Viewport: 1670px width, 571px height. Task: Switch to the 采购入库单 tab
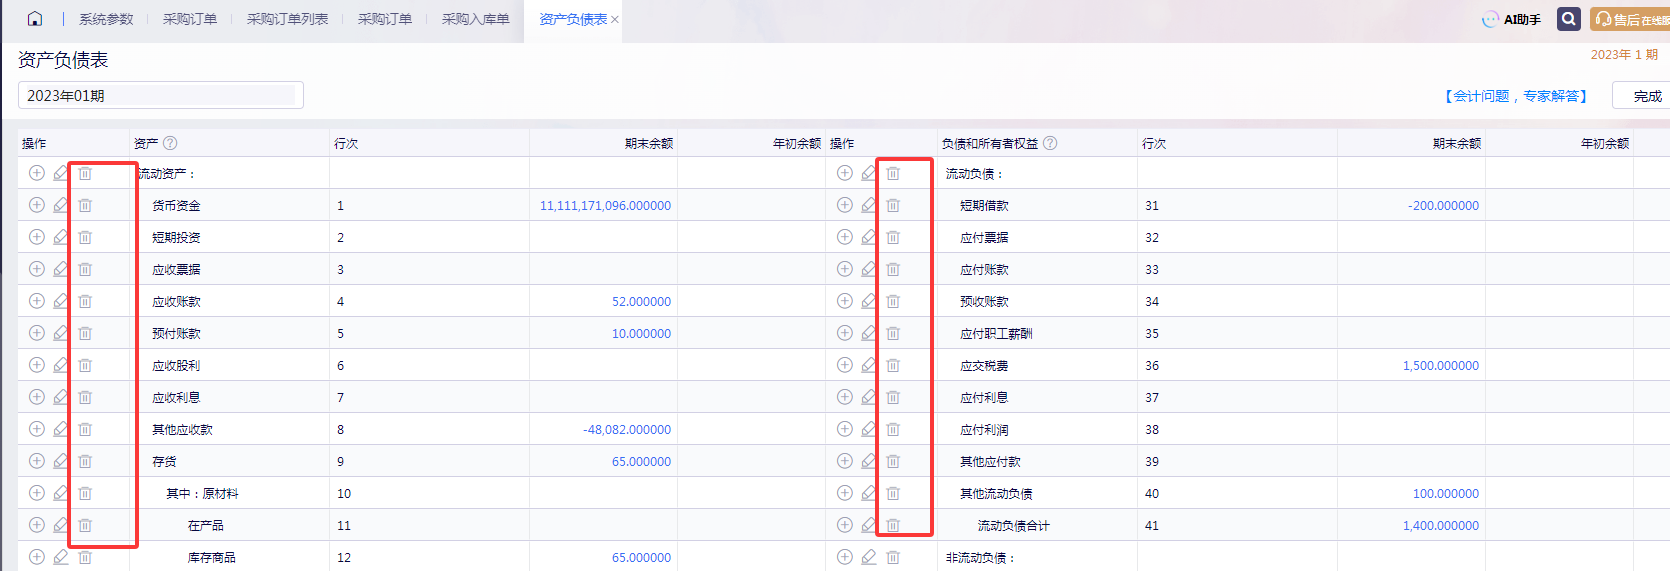(x=475, y=19)
